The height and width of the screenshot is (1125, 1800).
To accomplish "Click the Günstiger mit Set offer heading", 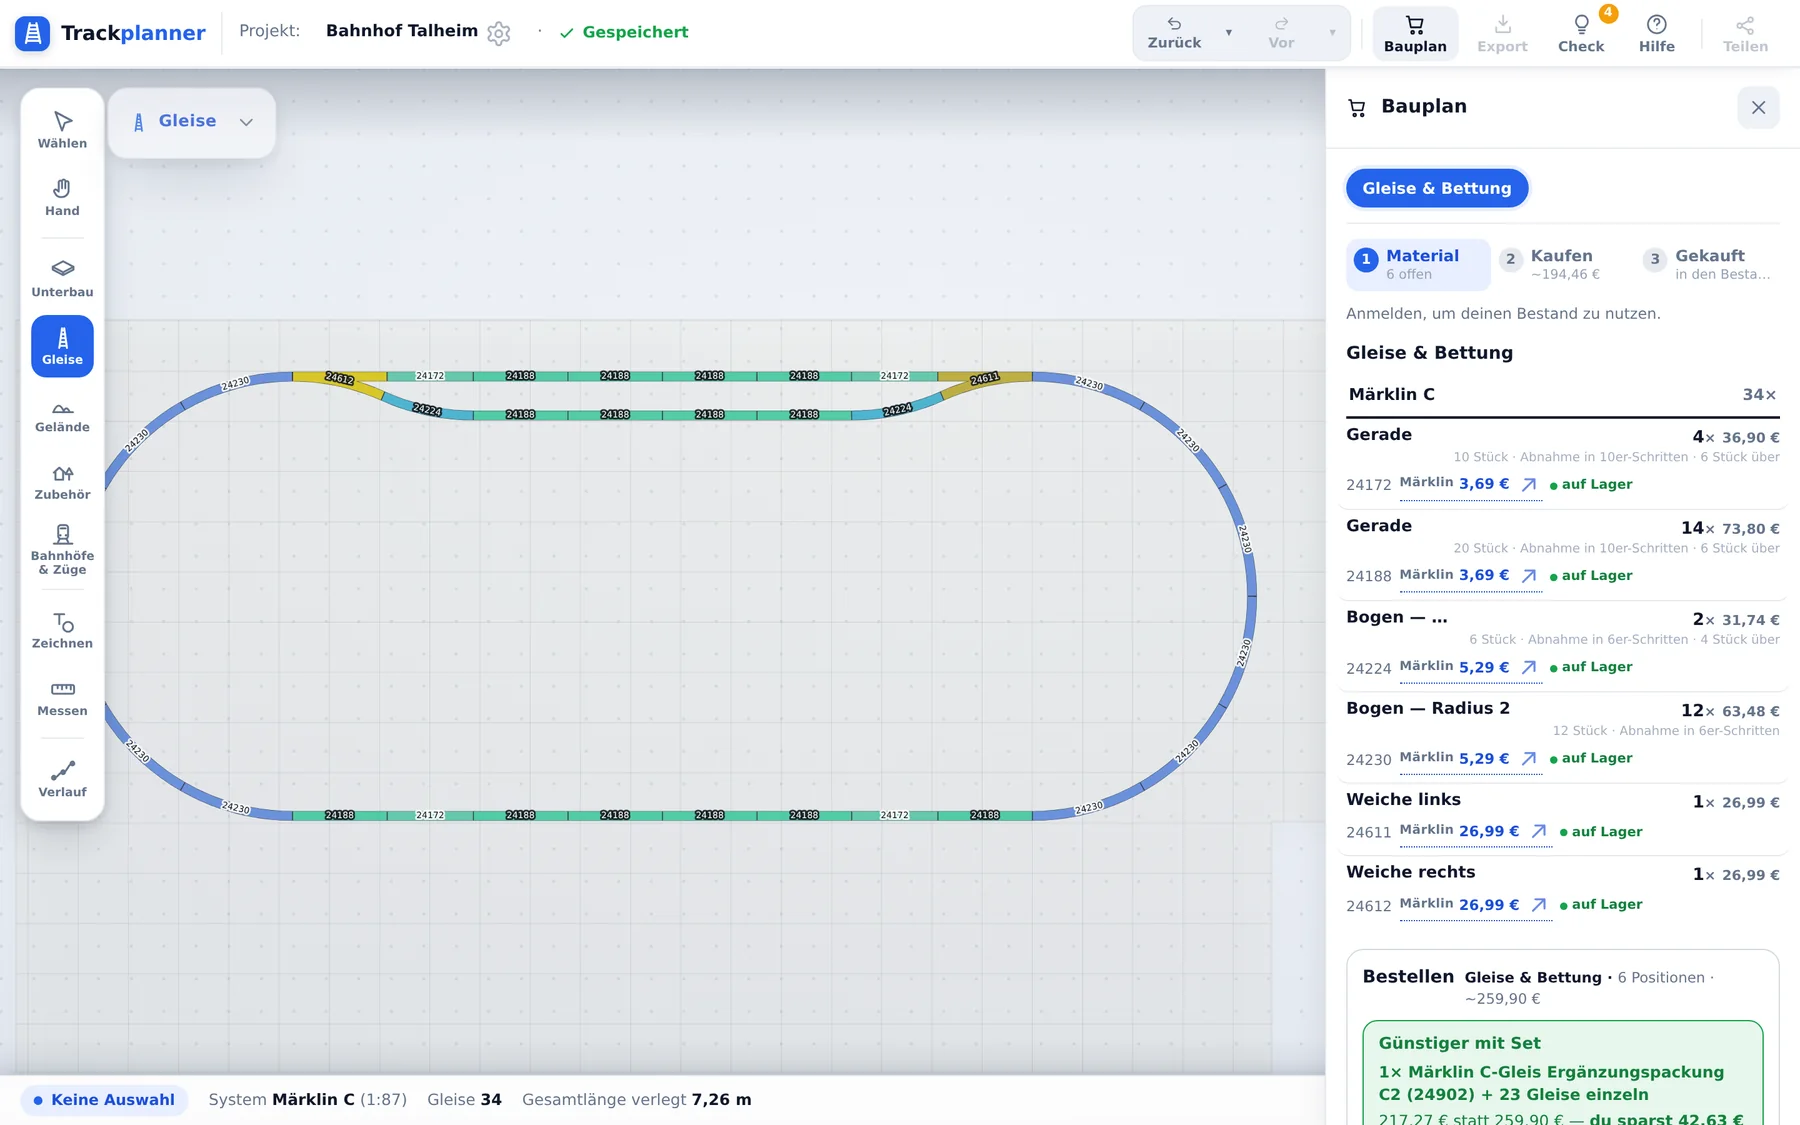I will pos(1459,1043).
